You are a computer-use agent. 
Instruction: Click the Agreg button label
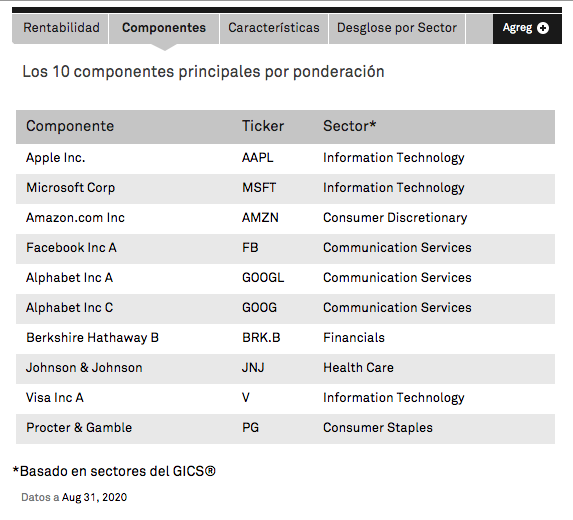517,28
